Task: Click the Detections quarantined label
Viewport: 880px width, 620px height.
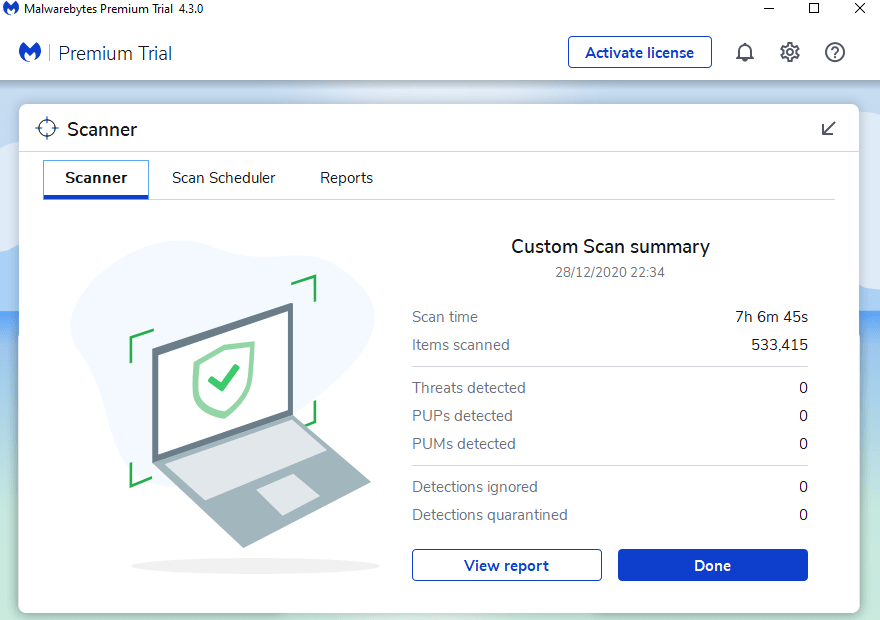Action: point(490,515)
